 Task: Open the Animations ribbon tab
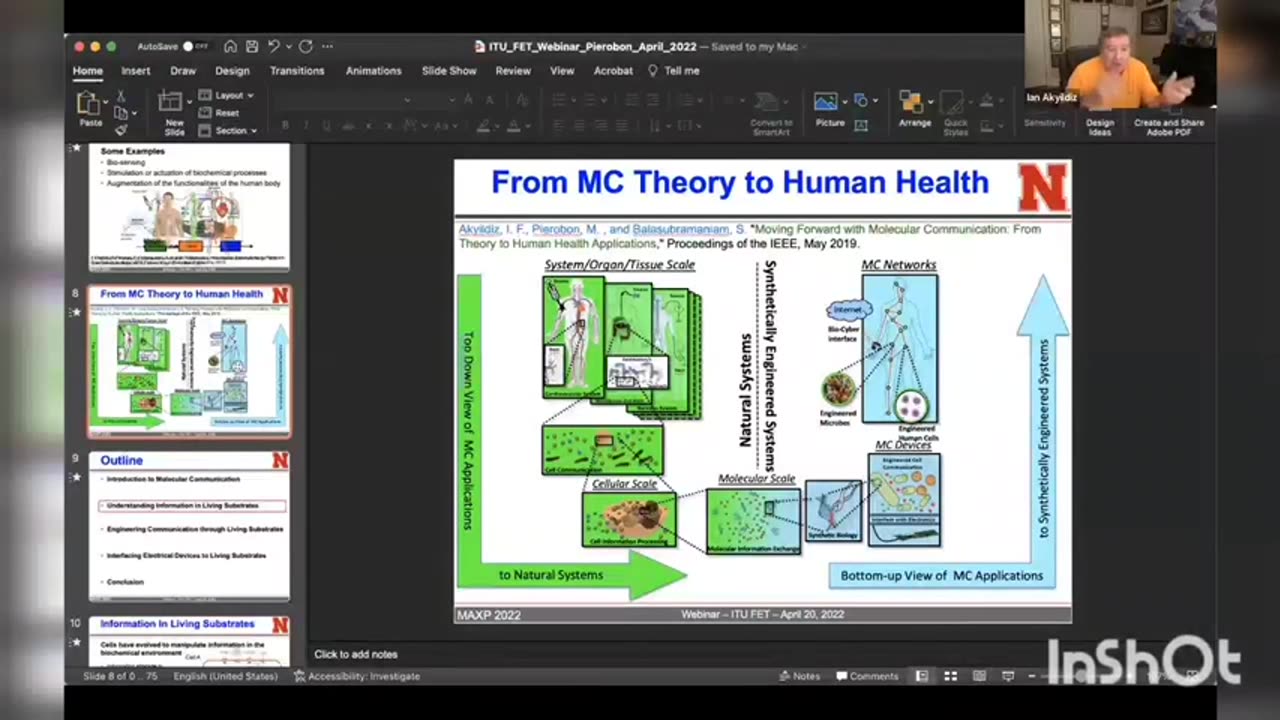click(x=373, y=71)
